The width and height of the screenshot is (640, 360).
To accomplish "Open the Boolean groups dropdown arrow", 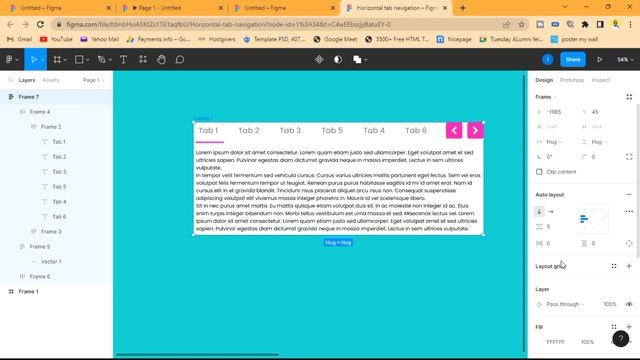I will click(x=366, y=60).
